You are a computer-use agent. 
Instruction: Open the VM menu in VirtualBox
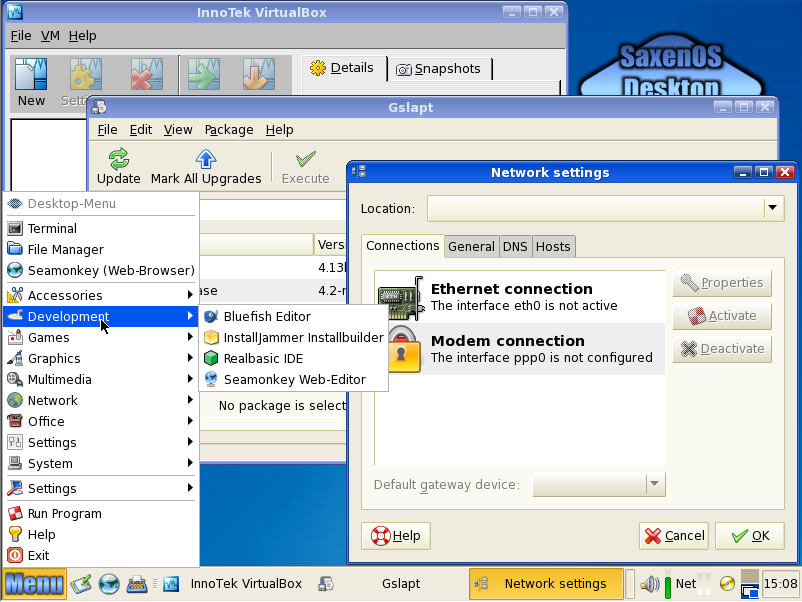(50, 36)
